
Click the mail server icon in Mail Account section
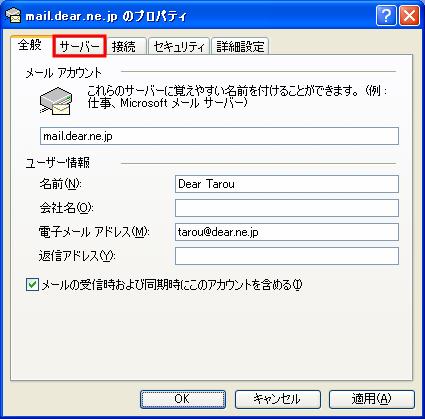(x=56, y=101)
